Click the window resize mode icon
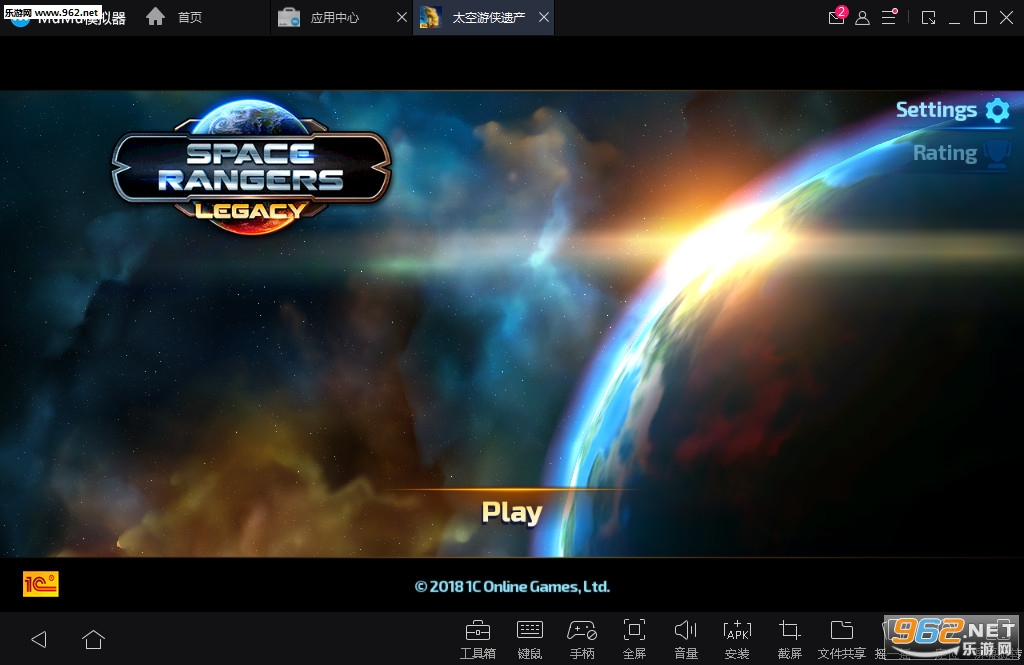1024x665 pixels. (x=928, y=18)
